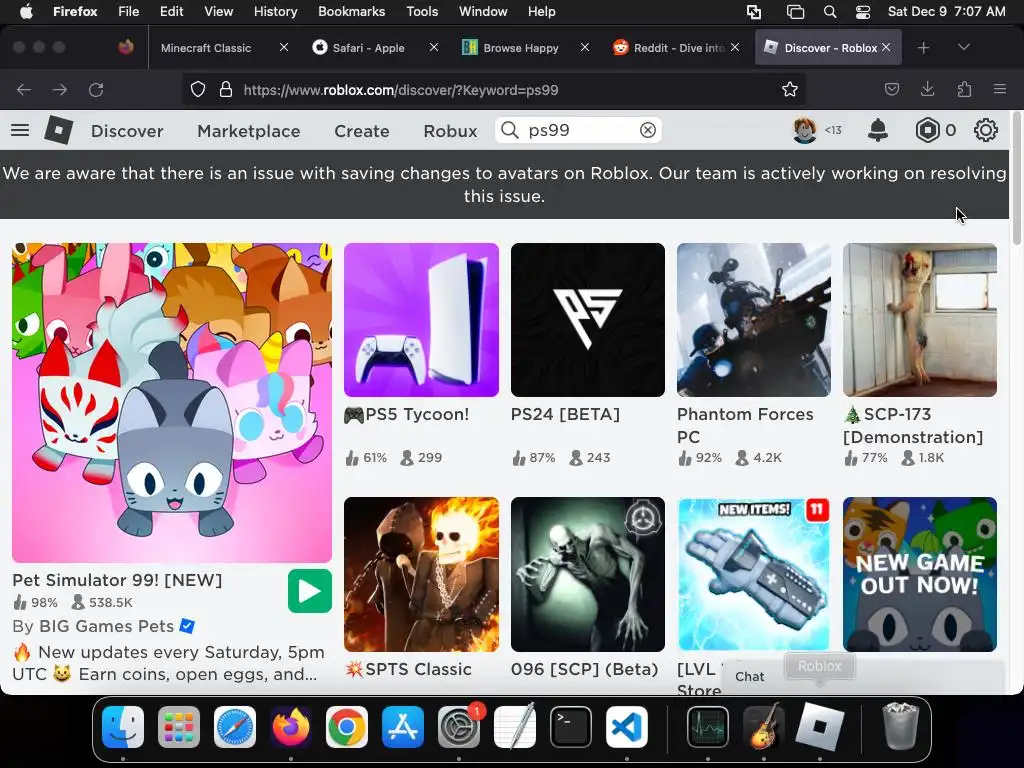1024x768 pixels.
Task: Open Firefox extensions puzzle icon
Action: [964, 89]
